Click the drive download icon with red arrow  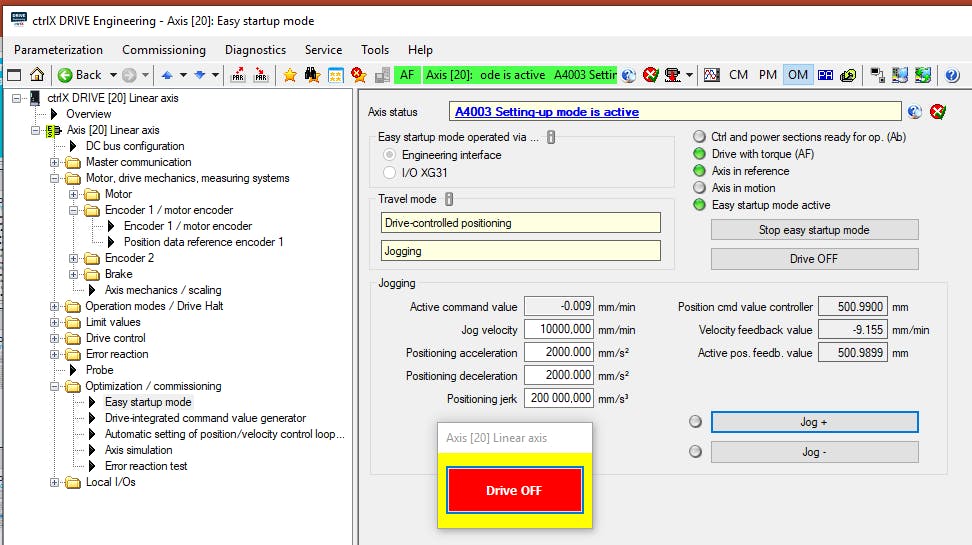tap(672, 75)
